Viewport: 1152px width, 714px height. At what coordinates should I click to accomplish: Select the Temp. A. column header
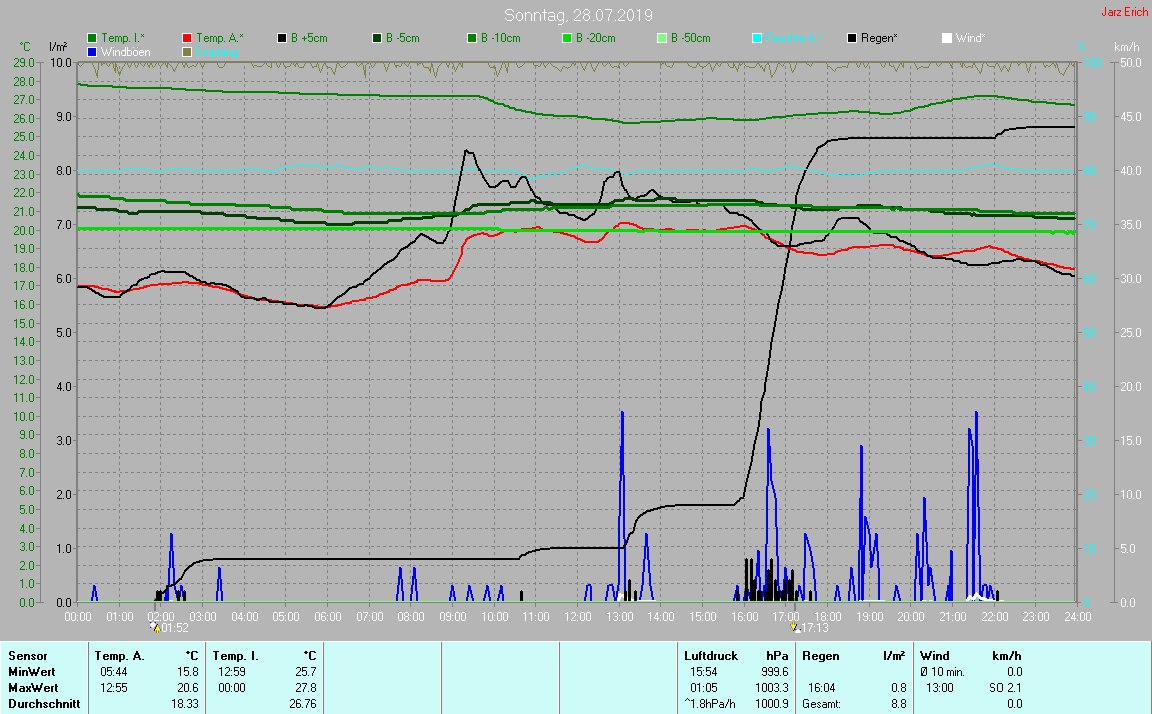[x=119, y=656]
